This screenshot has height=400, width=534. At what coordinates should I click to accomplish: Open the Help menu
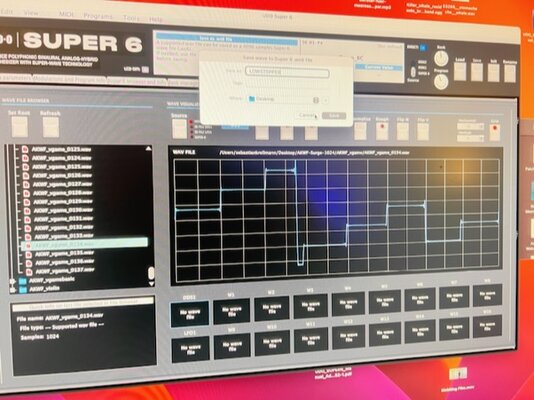coord(156,19)
